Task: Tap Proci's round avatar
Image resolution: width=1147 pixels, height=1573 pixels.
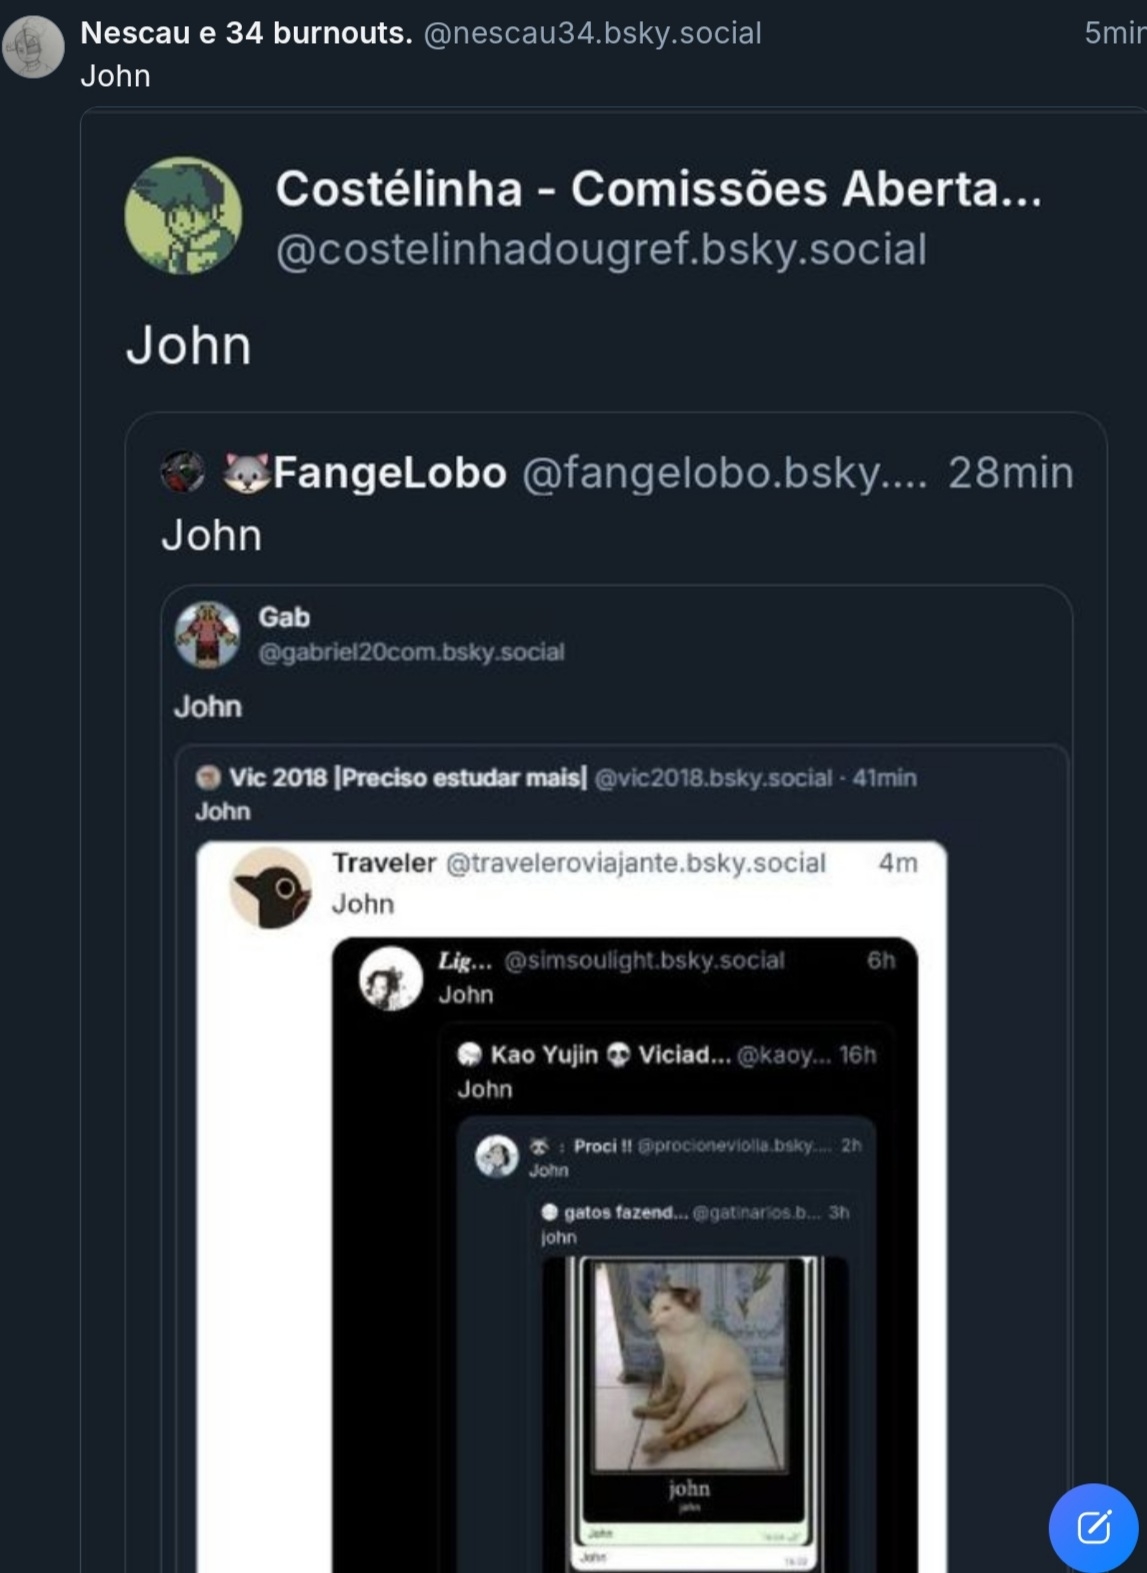Action: (x=496, y=1156)
